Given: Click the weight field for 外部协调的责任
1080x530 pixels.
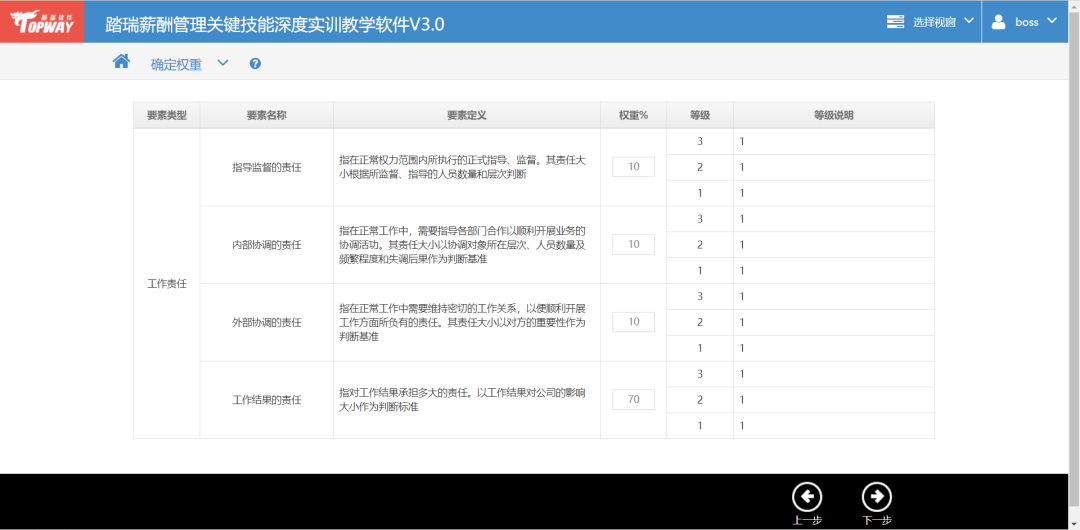Looking at the screenshot, I should coord(633,322).
